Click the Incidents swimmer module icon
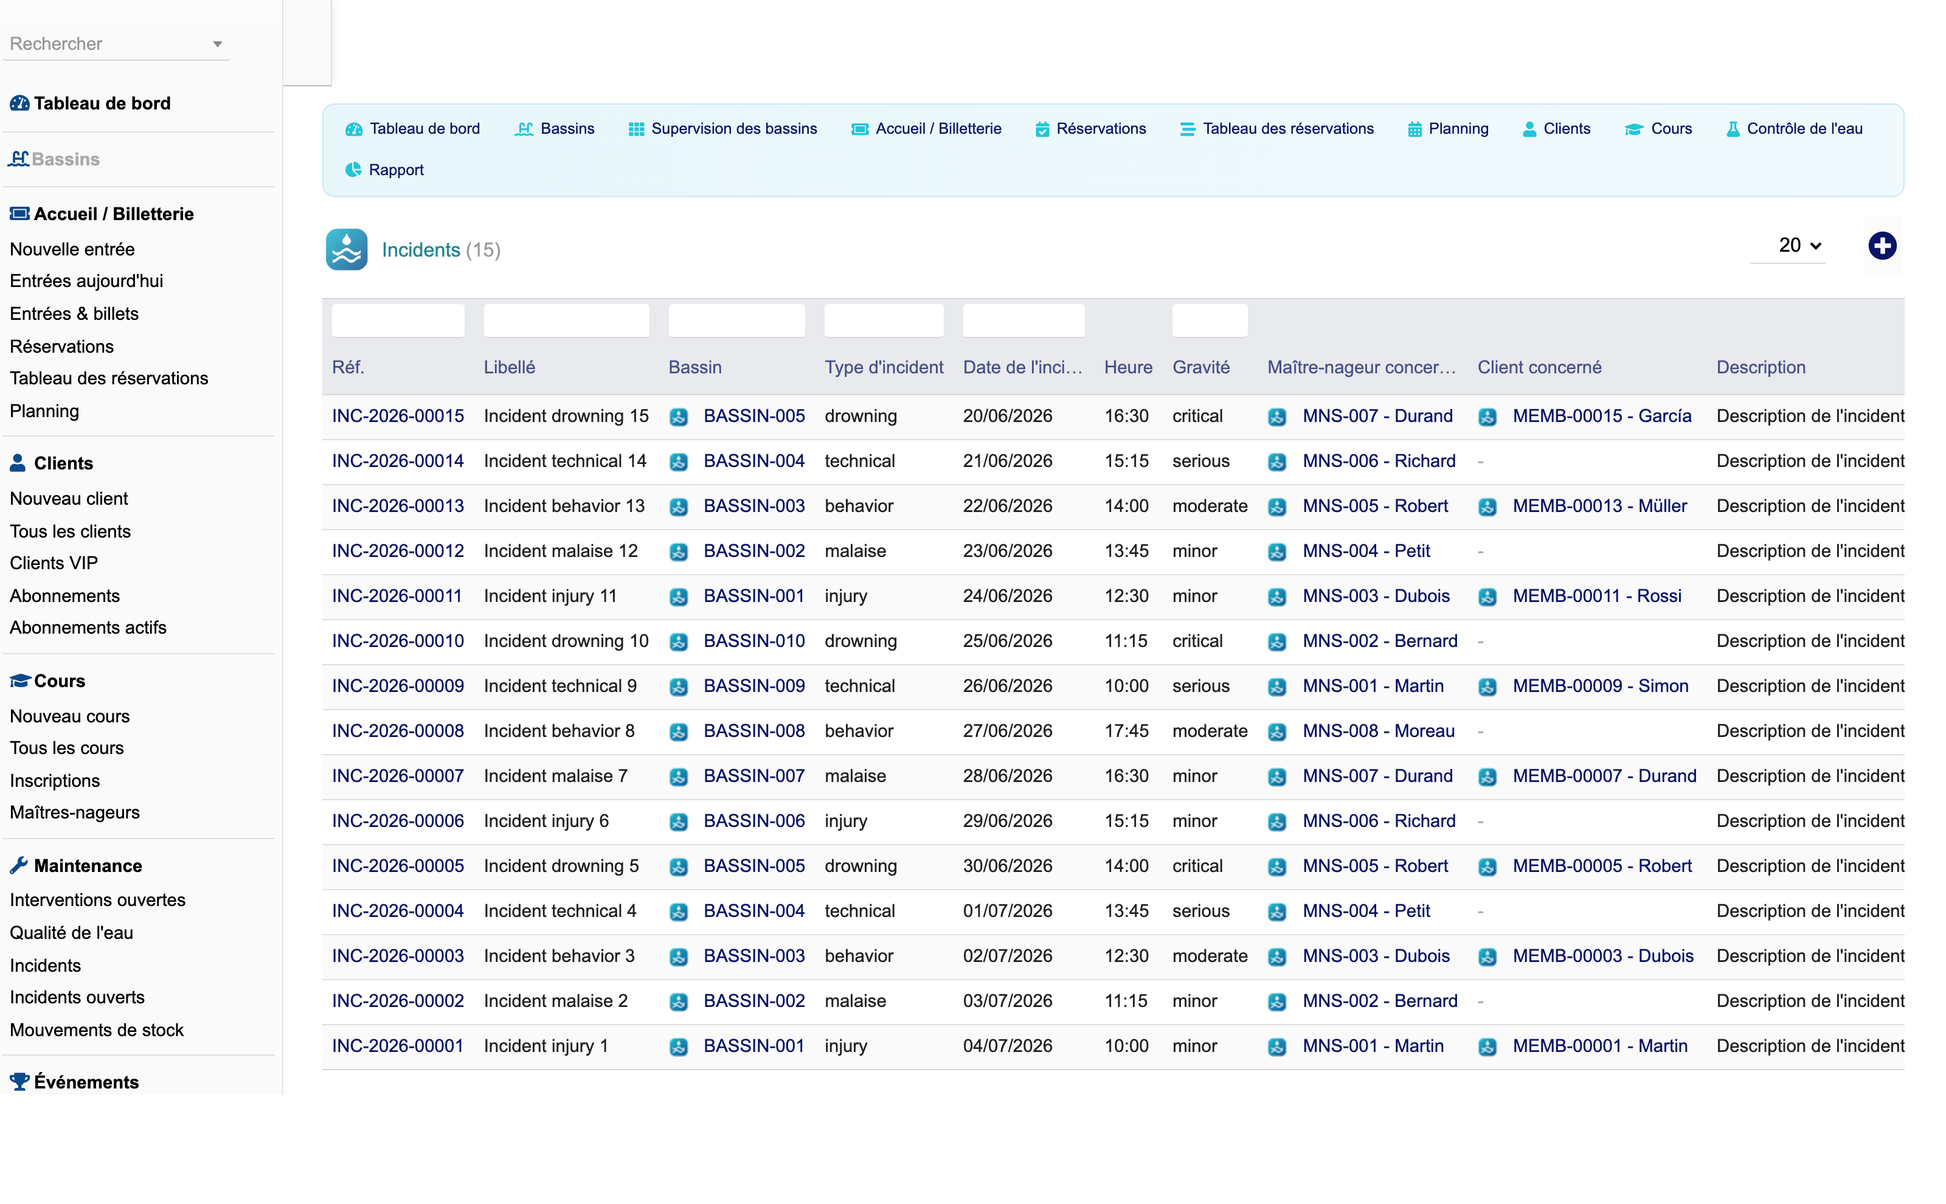The width and height of the screenshot is (1946, 1204). [346, 250]
